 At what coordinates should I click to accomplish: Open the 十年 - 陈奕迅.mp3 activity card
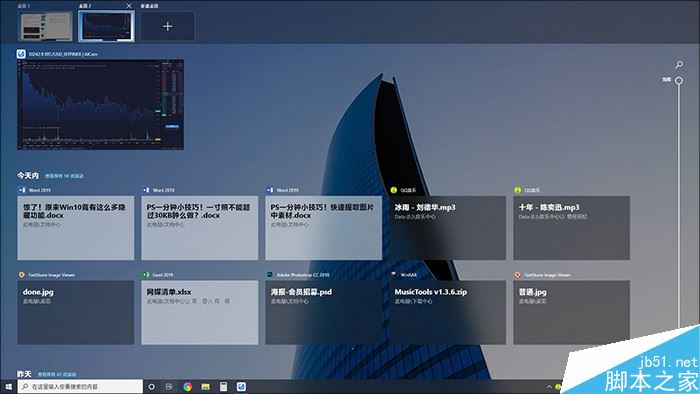571,228
